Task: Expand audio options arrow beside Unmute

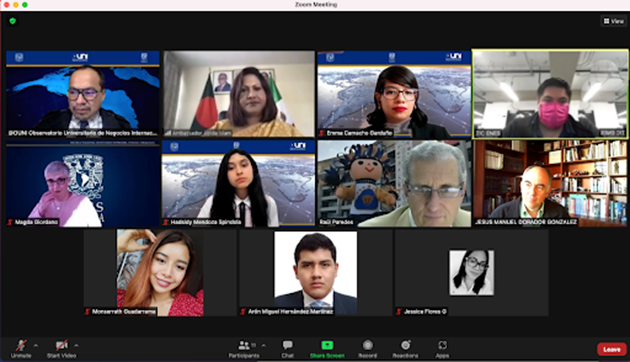Action: click(36, 345)
